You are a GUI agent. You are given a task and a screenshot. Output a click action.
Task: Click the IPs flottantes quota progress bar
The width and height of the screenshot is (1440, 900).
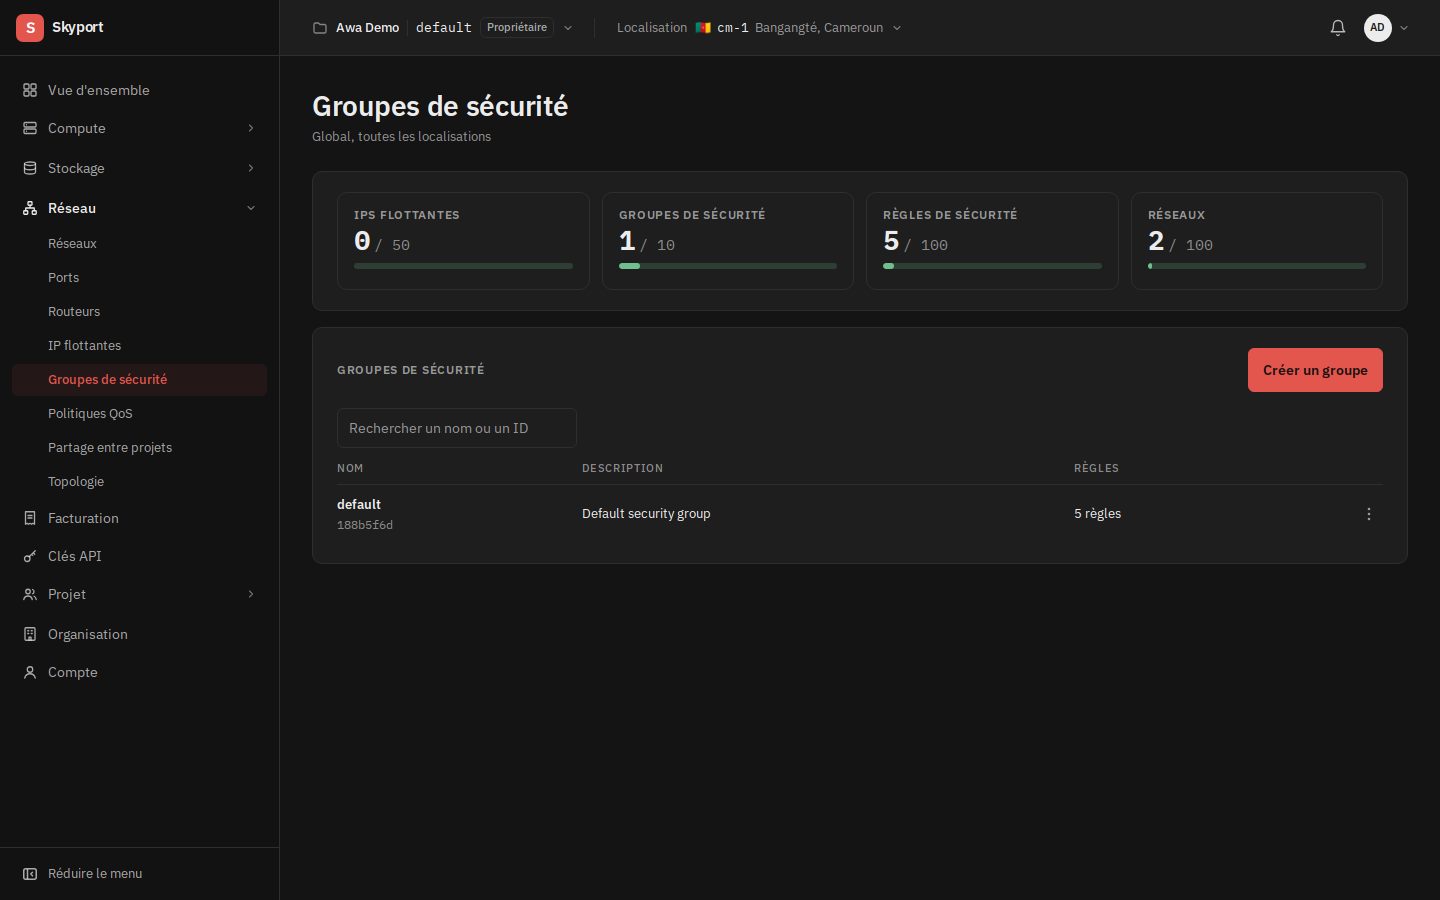click(x=463, y=266)
